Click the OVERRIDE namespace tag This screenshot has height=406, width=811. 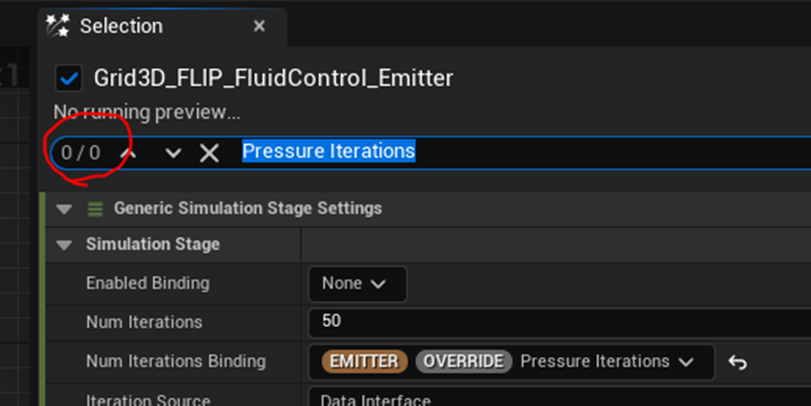click(463, 362)
